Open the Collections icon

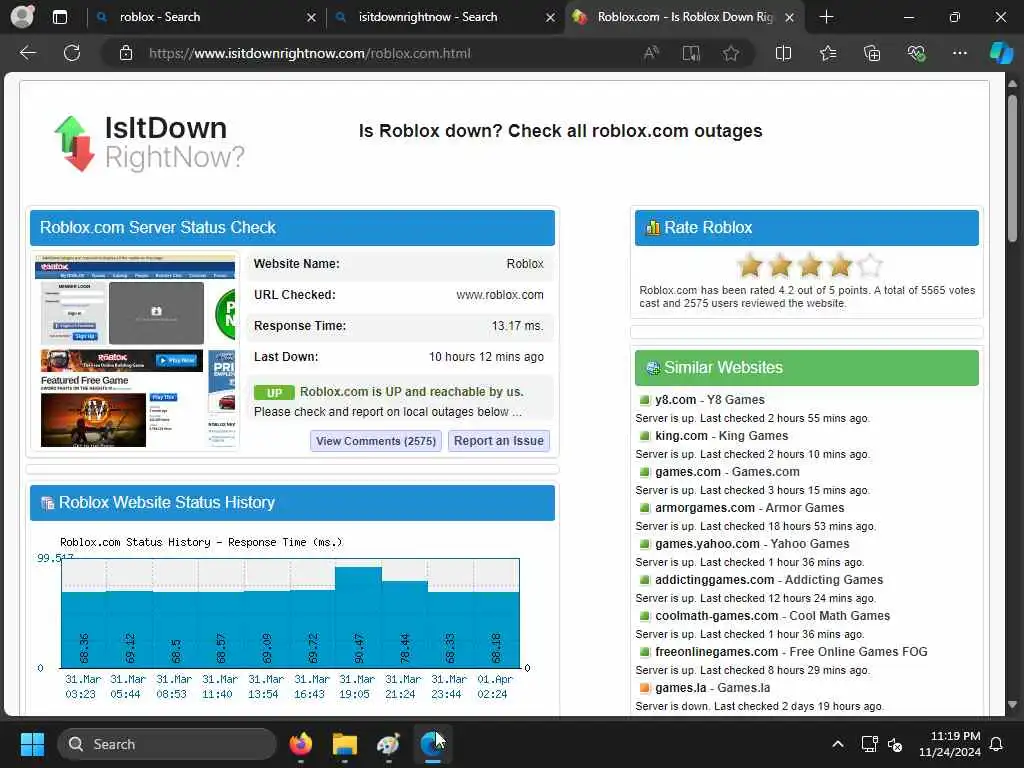point(872,53)
